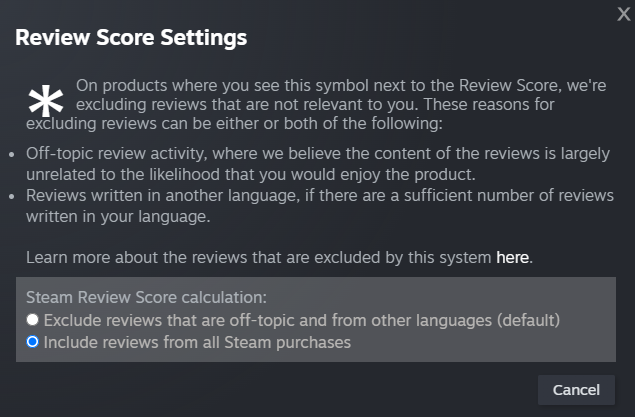Click the Cancel button
This screenshot has height=417, width=635.
click(576, 390)
